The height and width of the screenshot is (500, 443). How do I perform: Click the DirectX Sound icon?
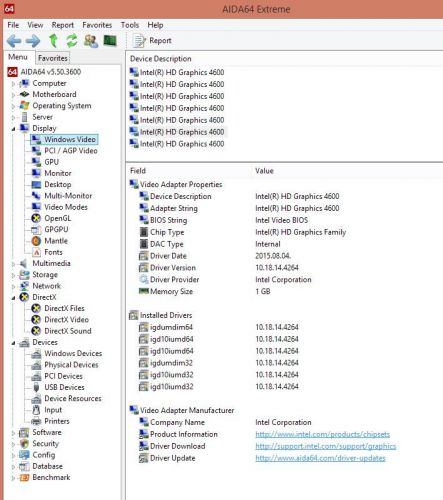[x=36, y=331]
